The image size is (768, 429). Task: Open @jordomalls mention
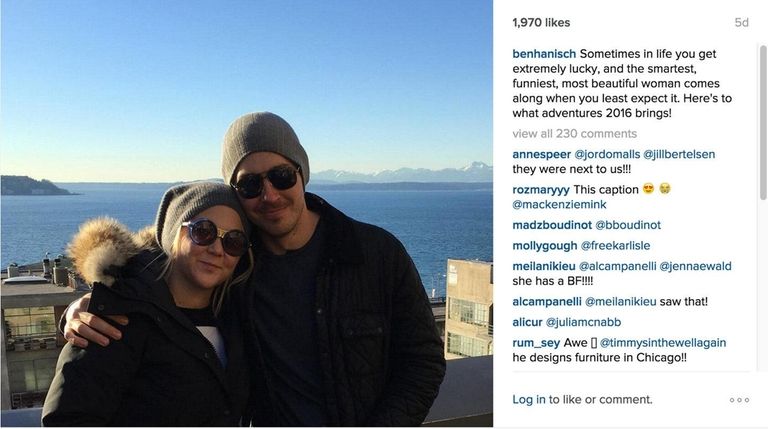click(x=606, y=154)
